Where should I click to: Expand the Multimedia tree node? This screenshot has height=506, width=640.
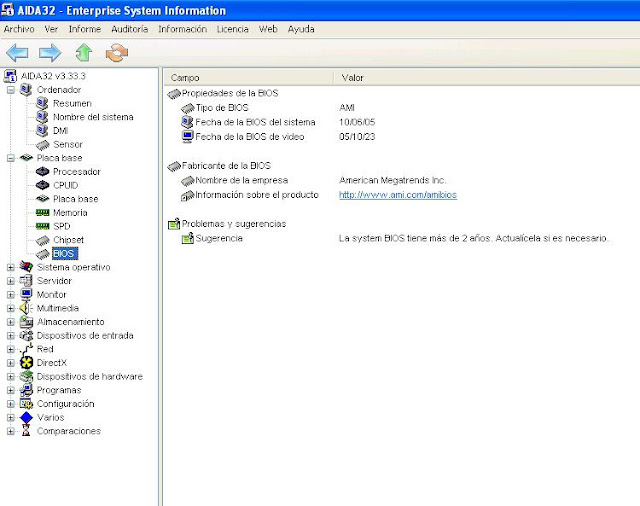point(11,308)
